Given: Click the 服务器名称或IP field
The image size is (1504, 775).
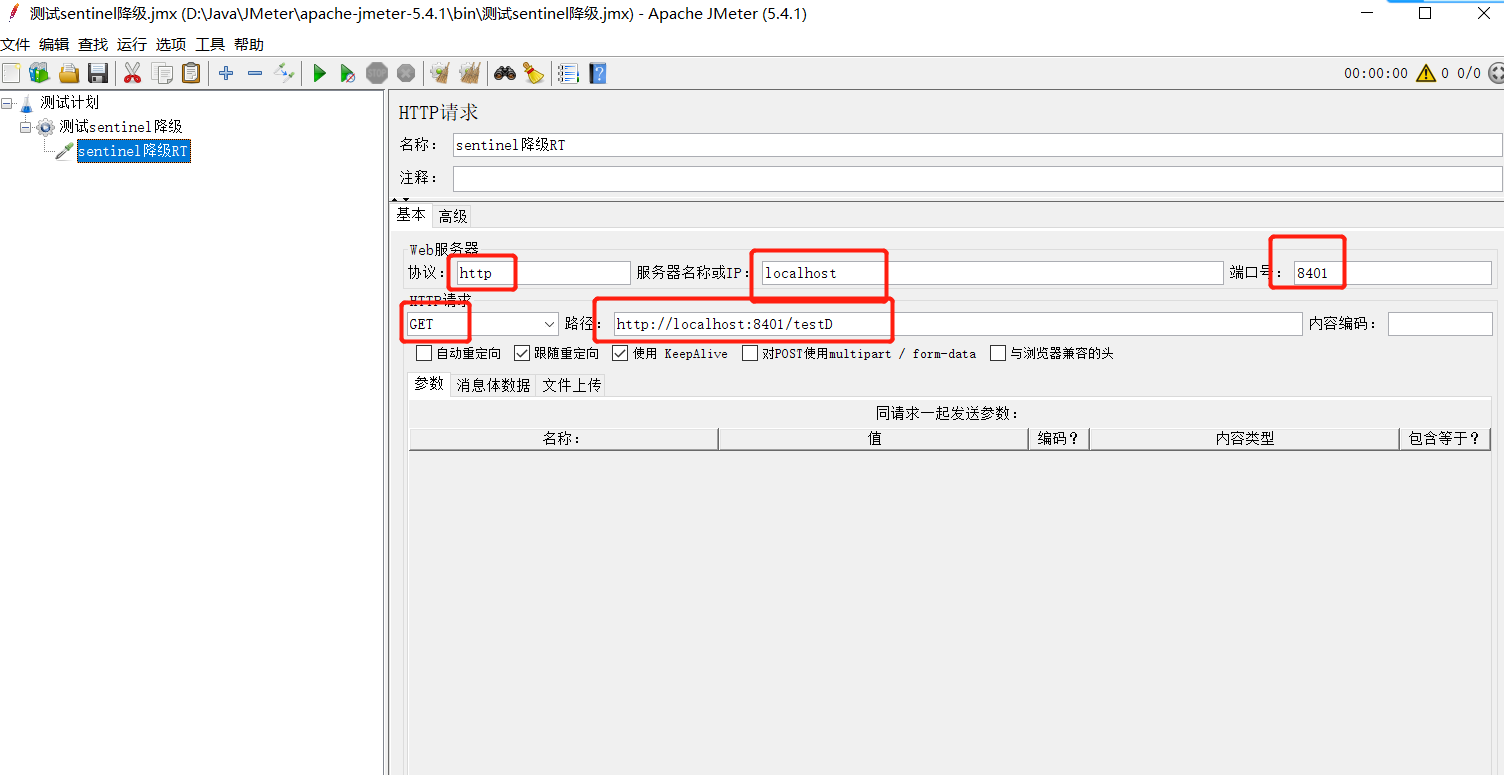Looking at the screenshot, I should coord(992,273).
